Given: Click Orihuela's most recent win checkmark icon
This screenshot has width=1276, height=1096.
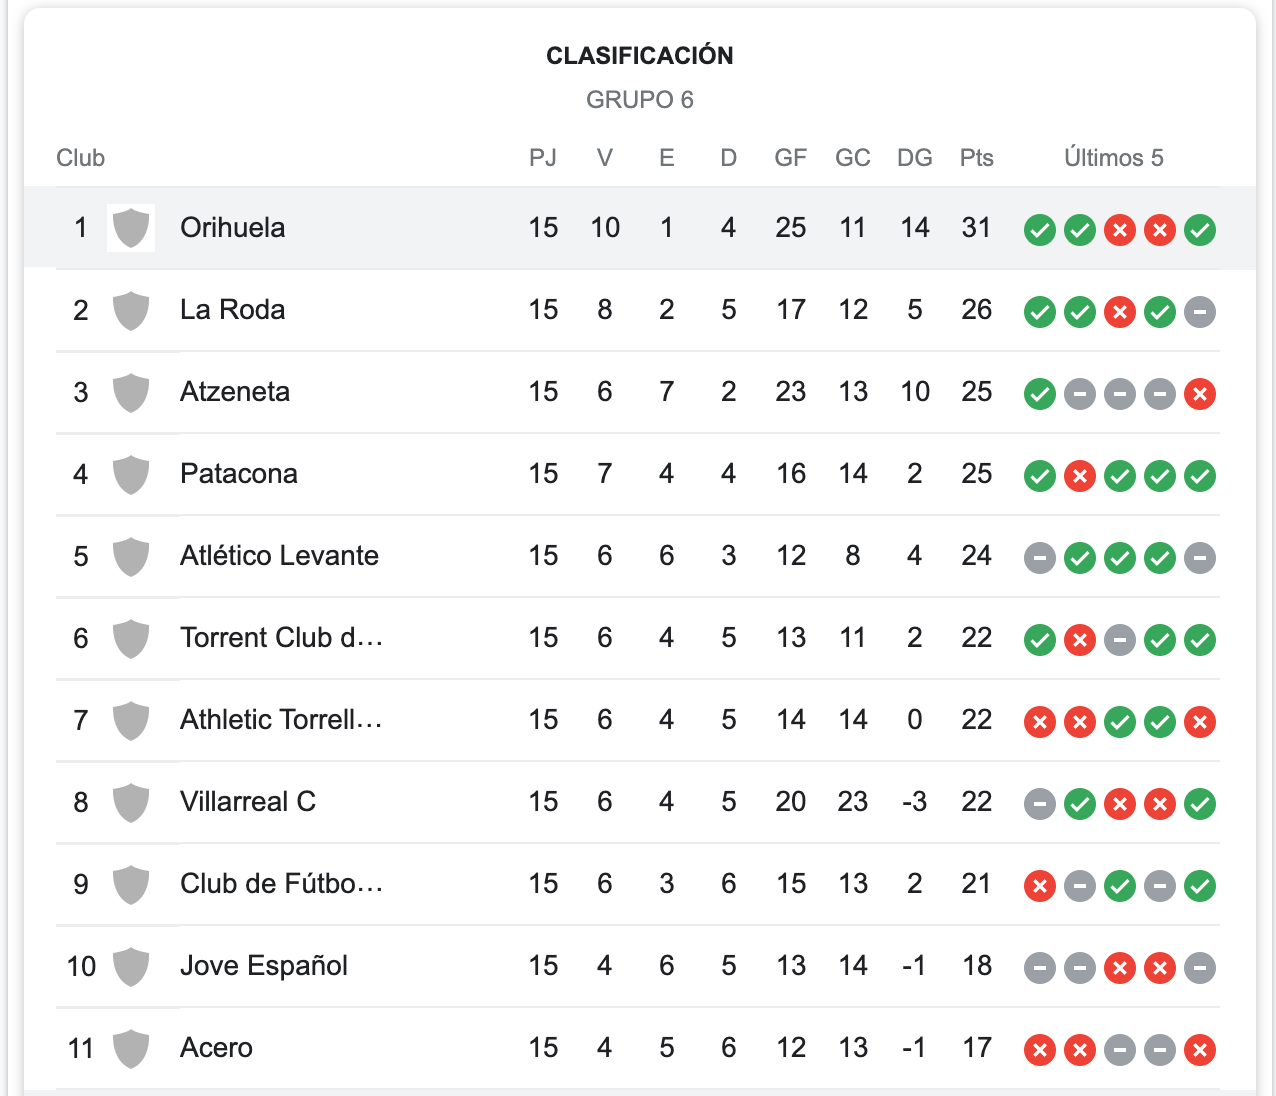Looking at the screenshot, I should point(1199,230).
